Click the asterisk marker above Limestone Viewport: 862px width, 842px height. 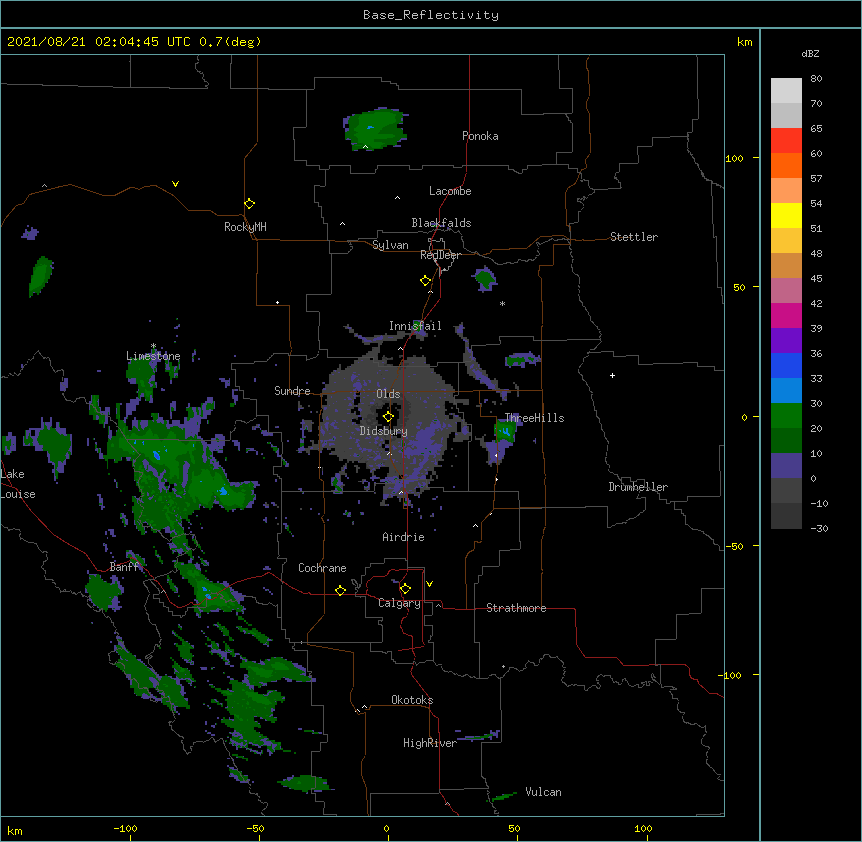[153, 346]
